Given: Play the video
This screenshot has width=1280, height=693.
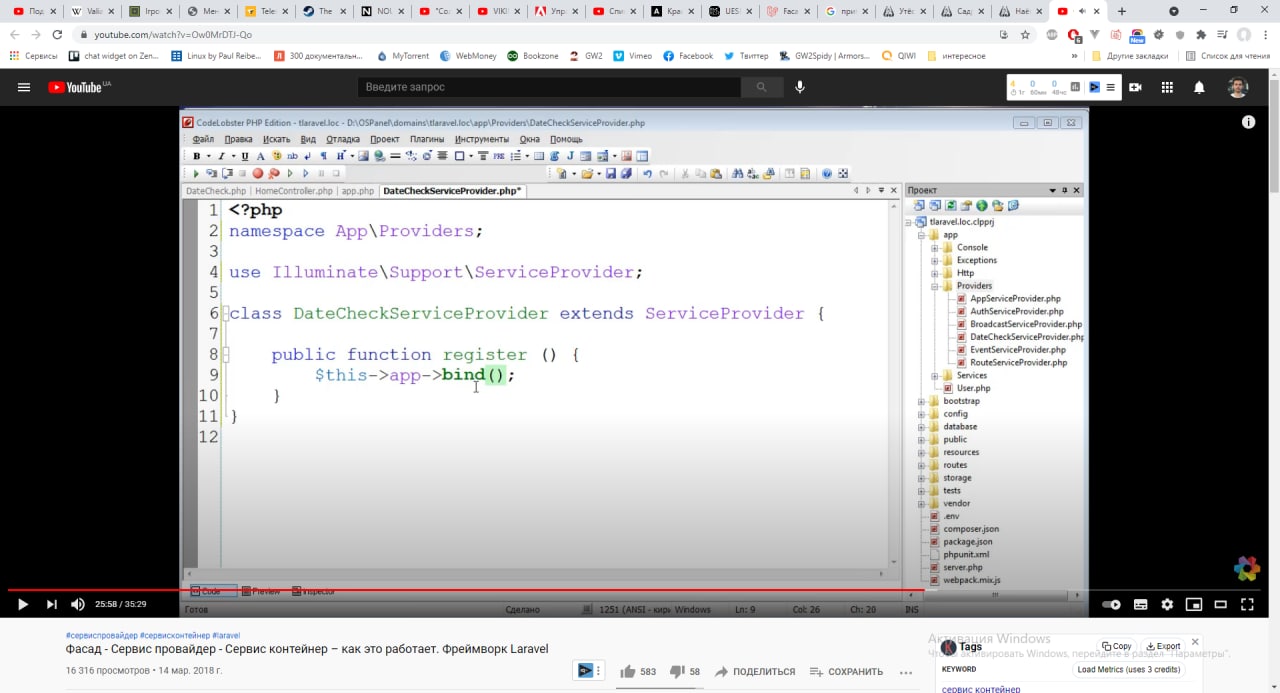Looking at the screenshot, I should 23,604.
